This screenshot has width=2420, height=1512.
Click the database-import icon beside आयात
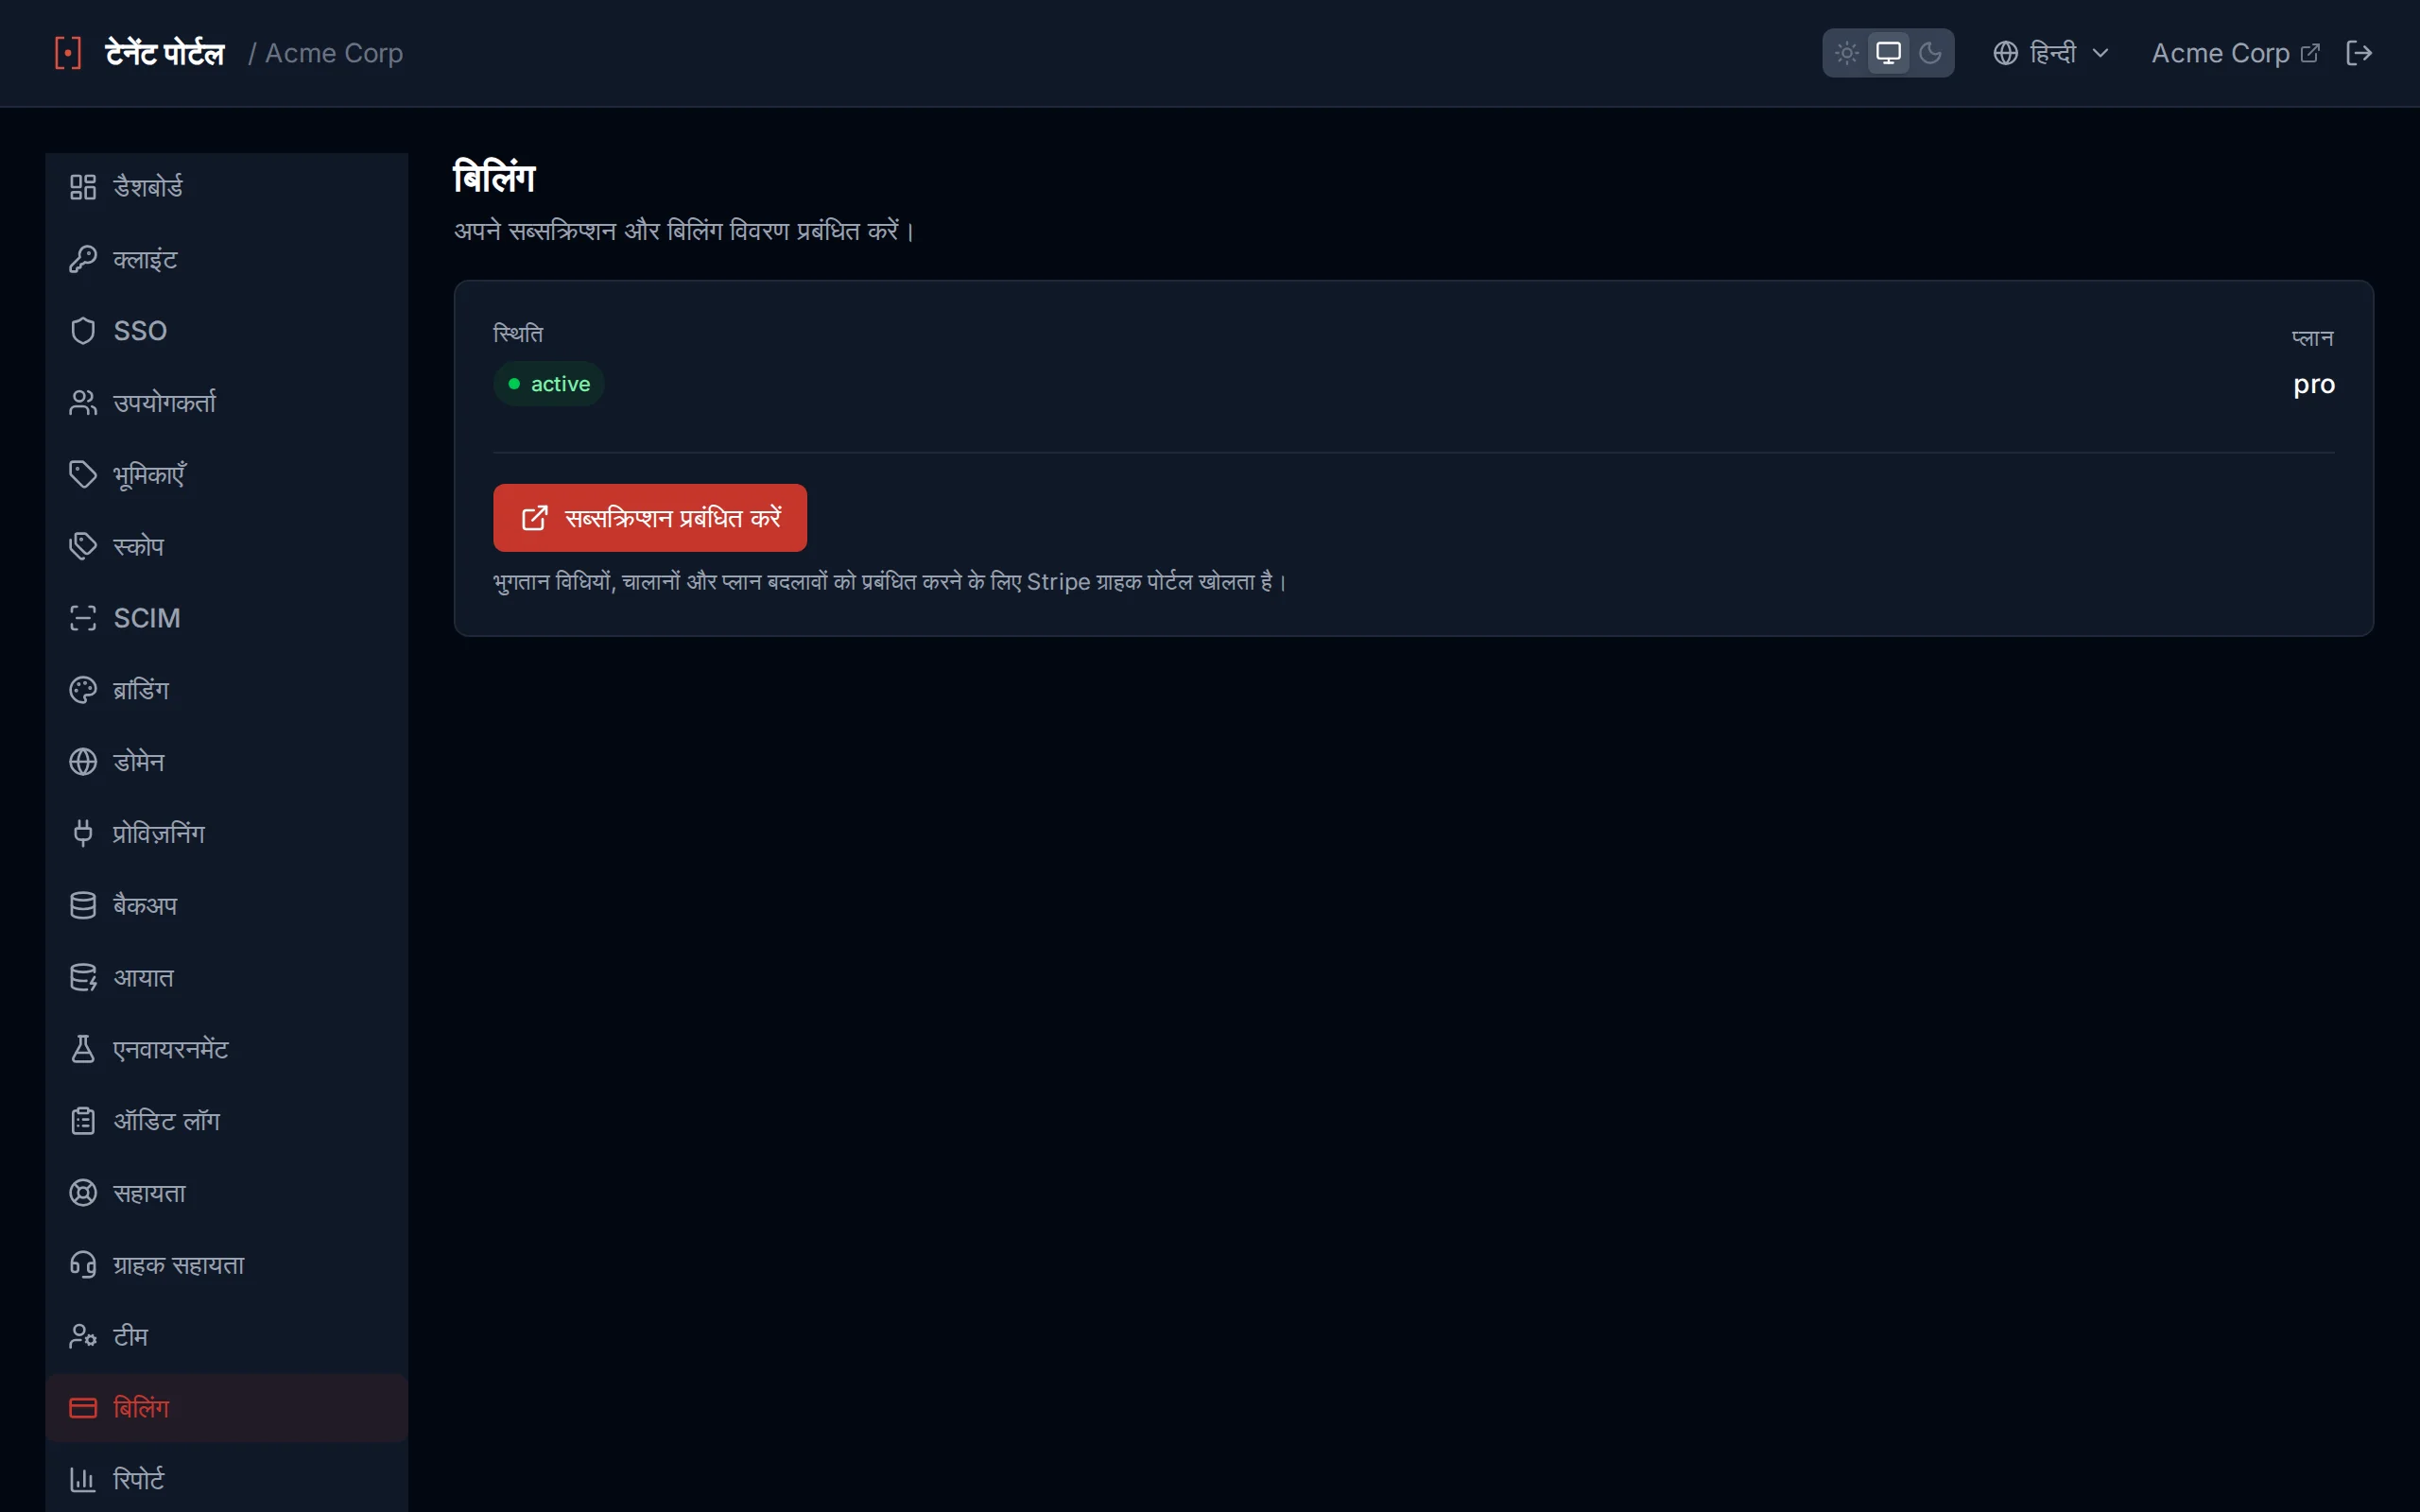pos(83,977)
